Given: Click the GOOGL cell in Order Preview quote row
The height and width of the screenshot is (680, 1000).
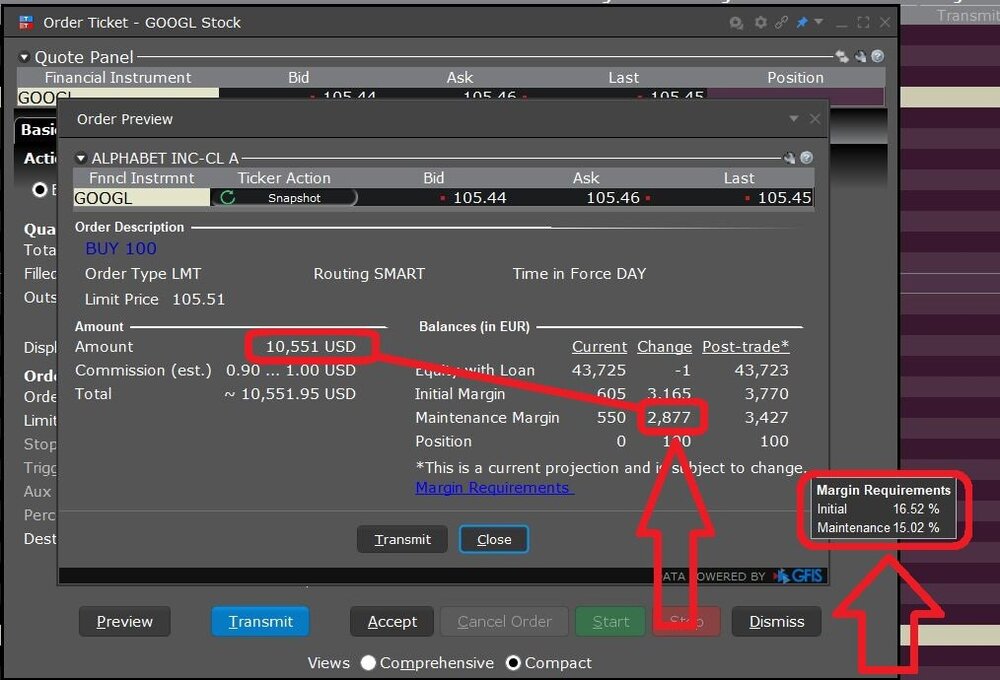Looking at the screenshot, I should tap(142, 198).
